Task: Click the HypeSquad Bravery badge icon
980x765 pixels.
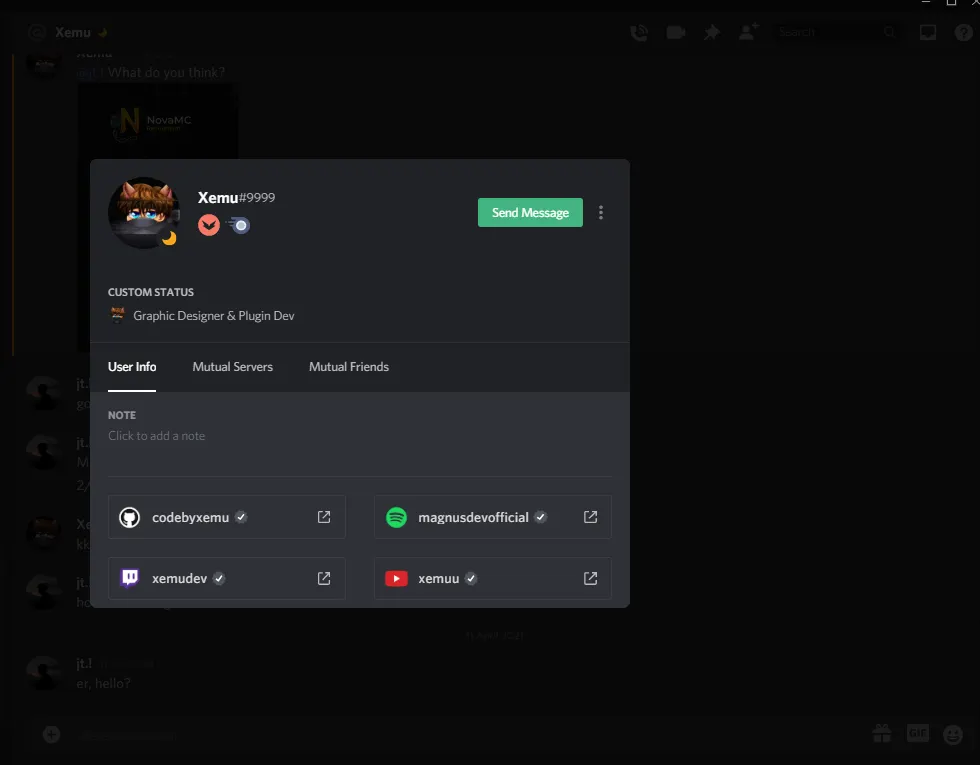Action: pos(208,225)
